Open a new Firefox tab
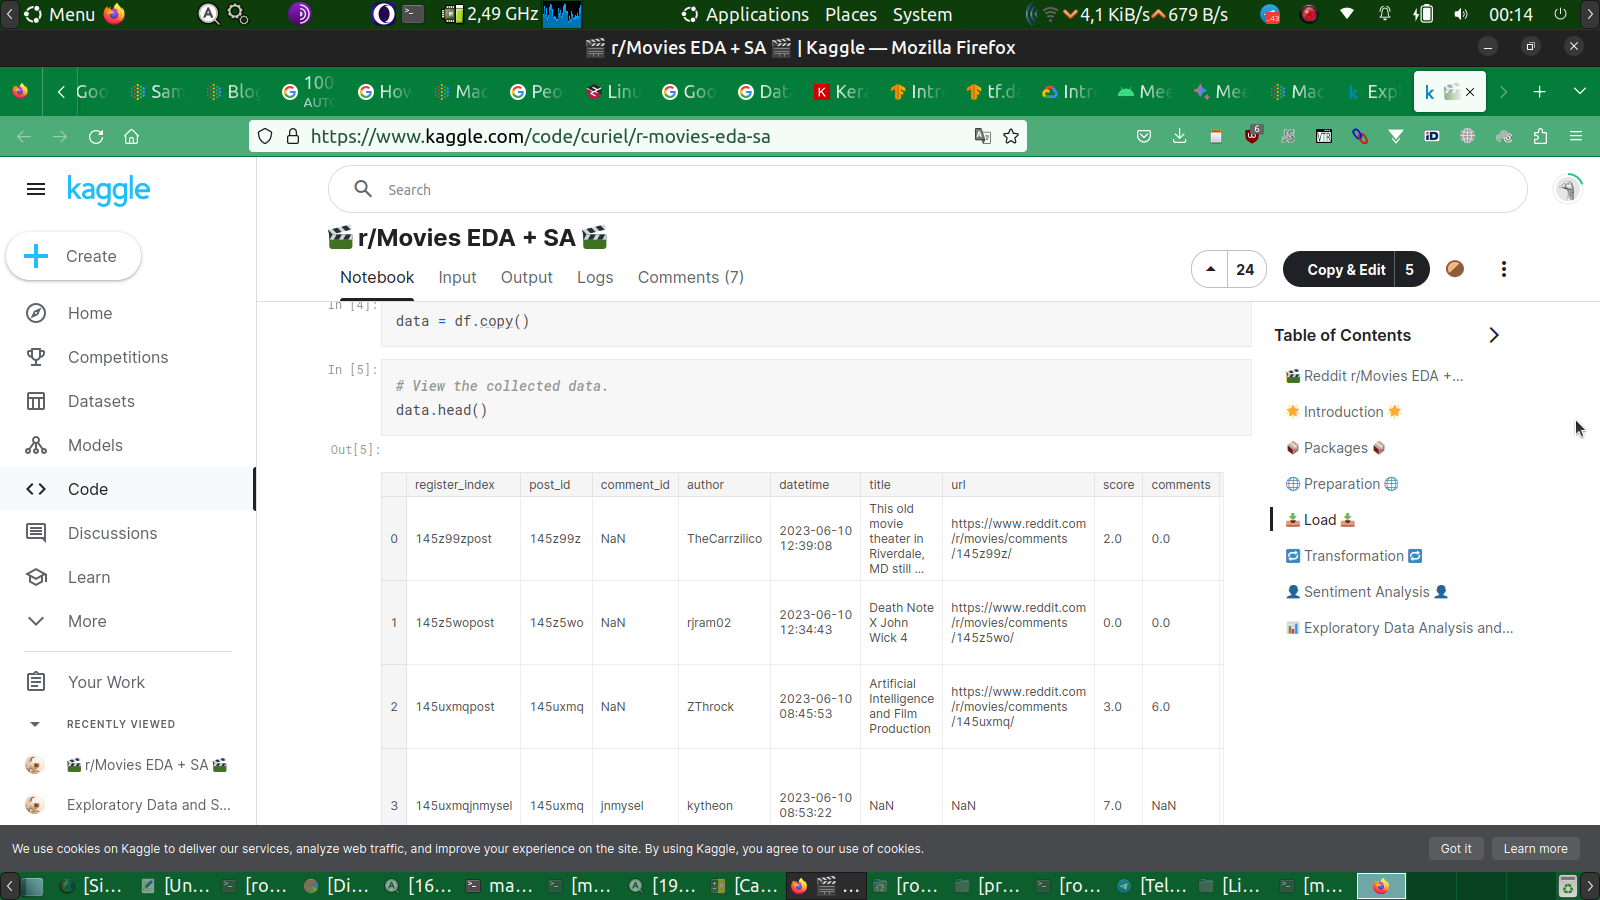1600x900 pixels. pos(1540,92)
